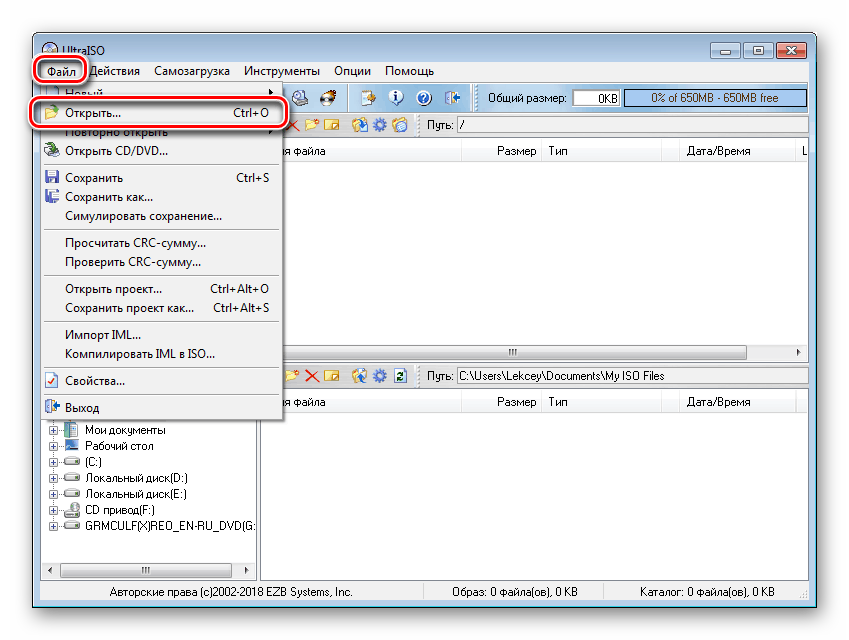Viewport: 849px width, 640px height.
Task: Click the red X delete icon in lower toolbar
Action: (x=312, y=376)
